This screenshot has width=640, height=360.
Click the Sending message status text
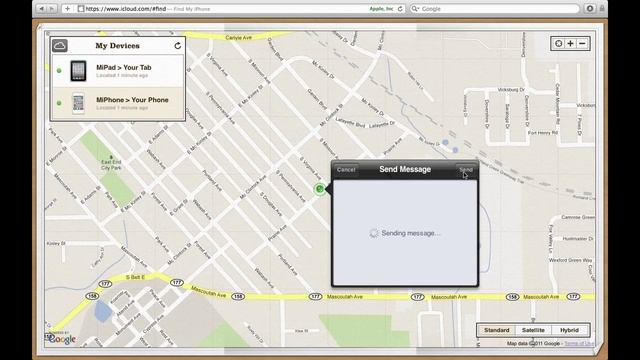[x=411, y=233]
